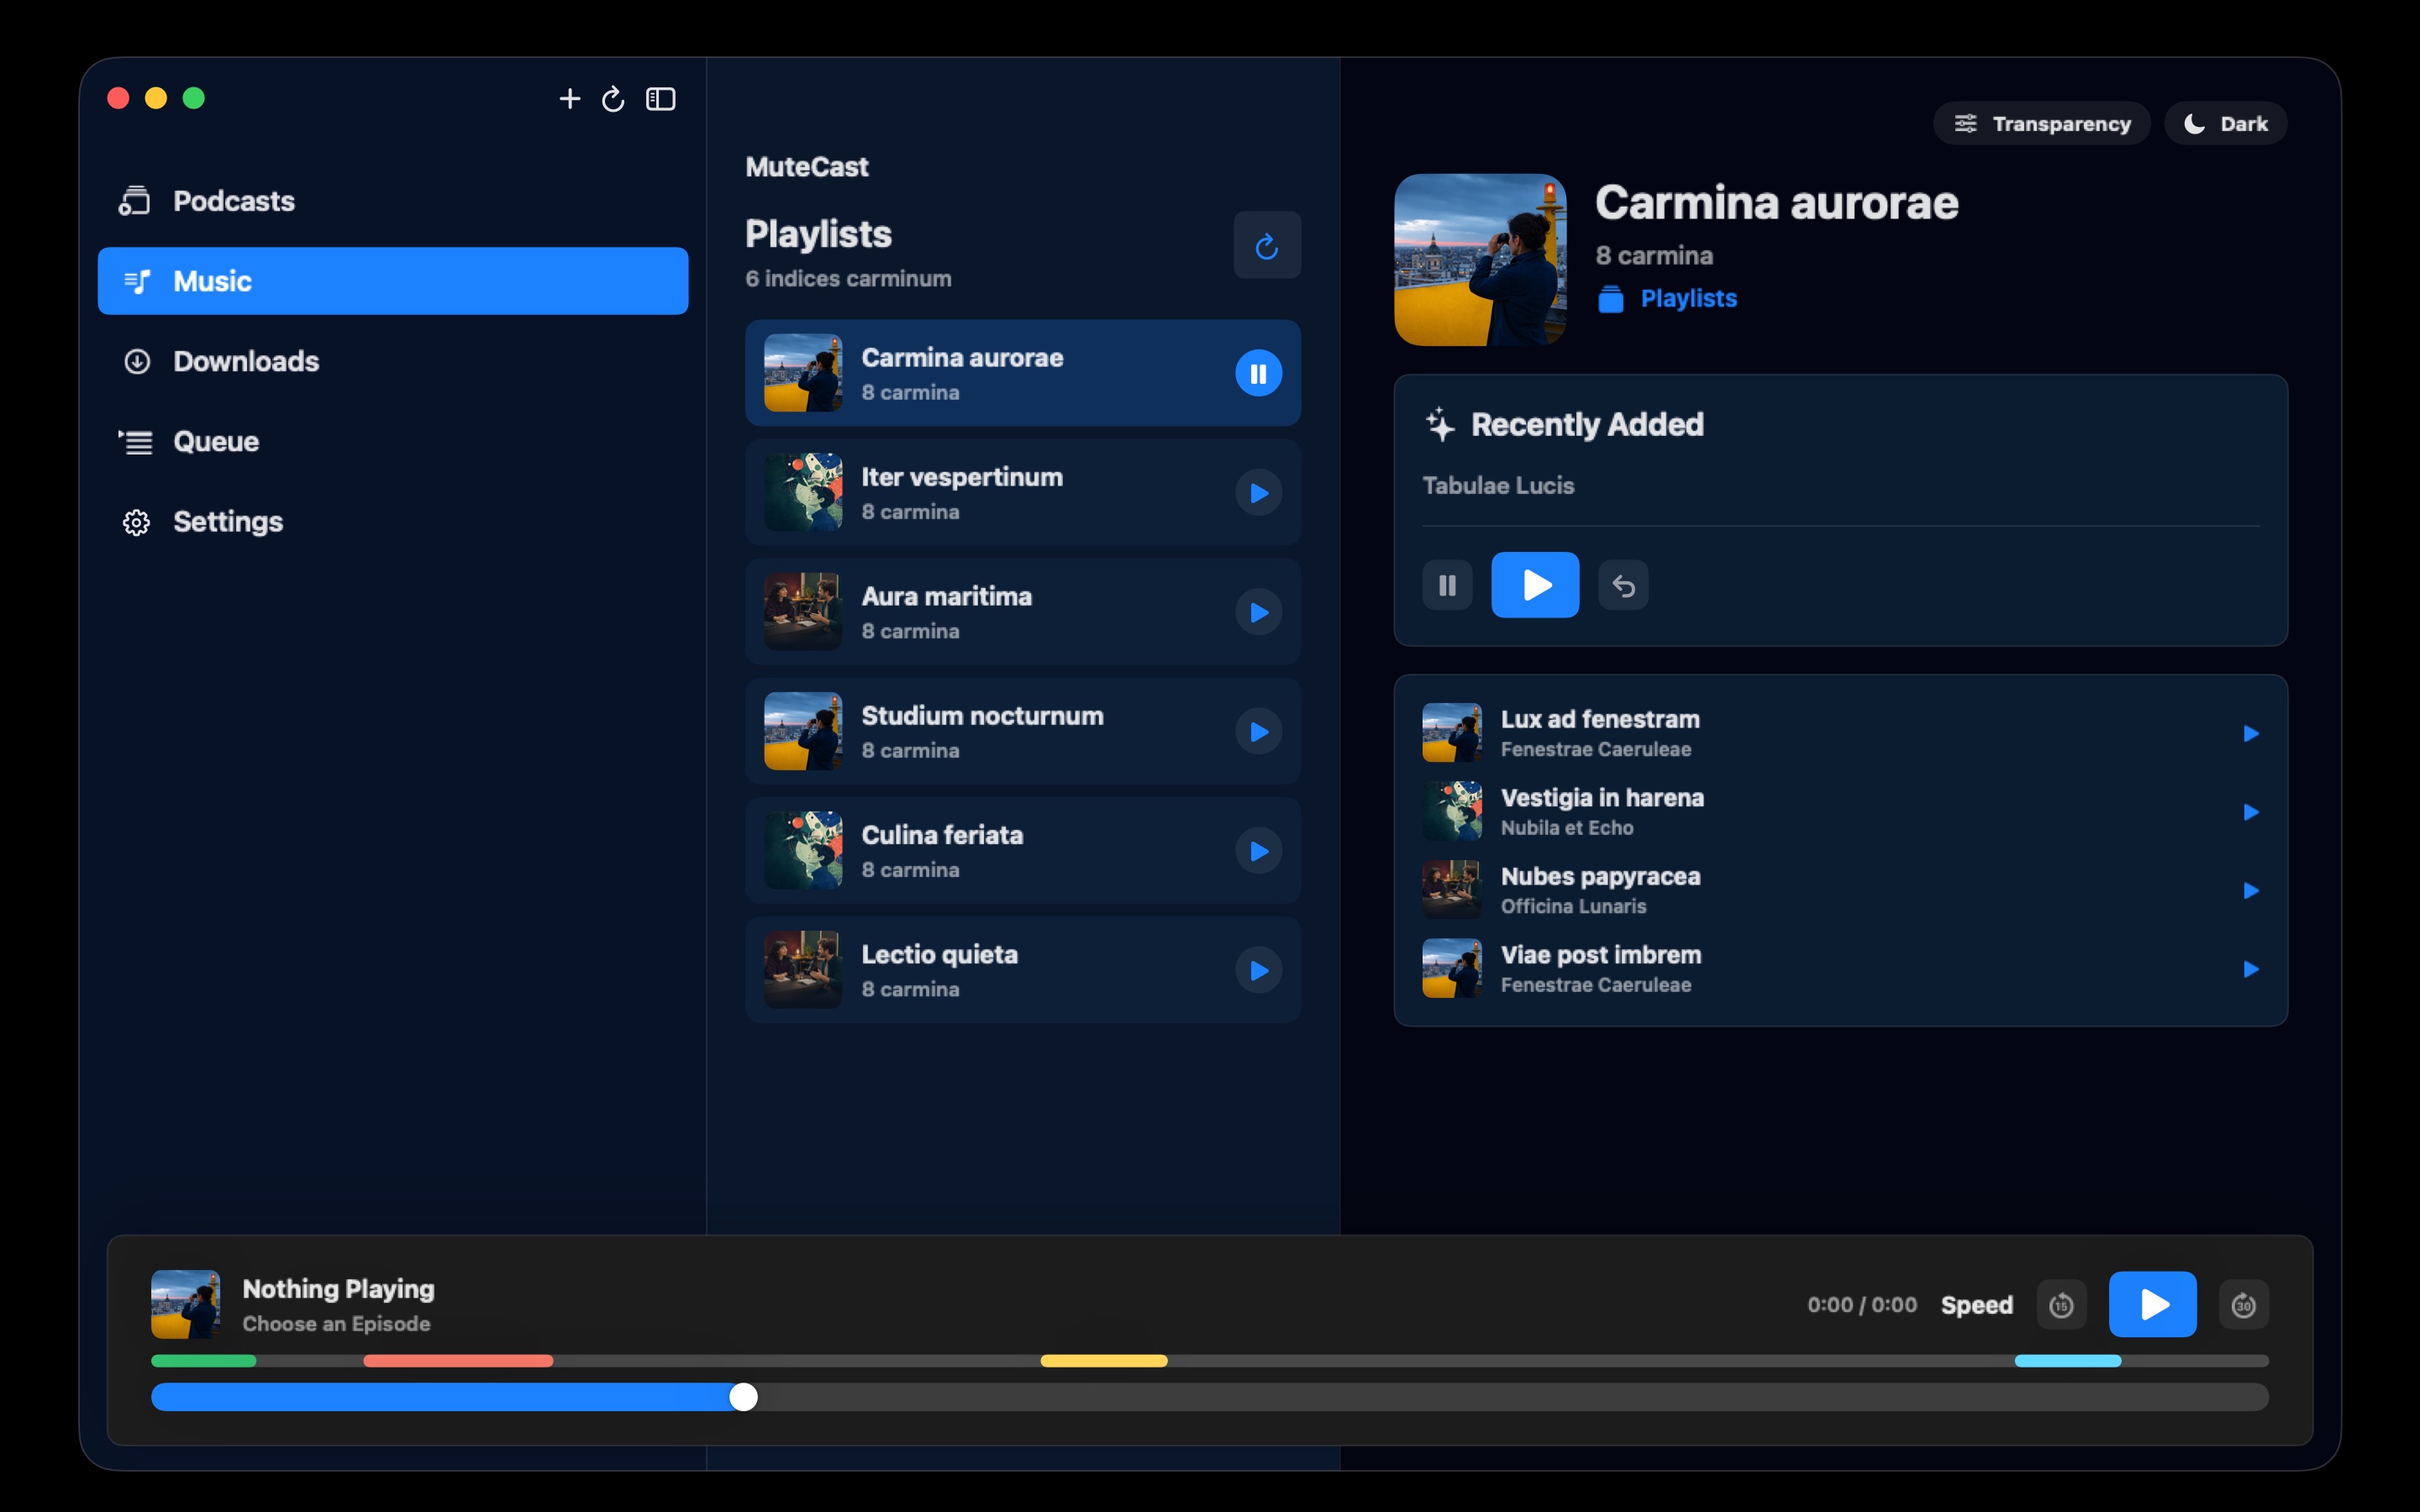Play the Lectio quieta playlist
Viewport: 2420px width, 1512px height.
[1258, 970]
